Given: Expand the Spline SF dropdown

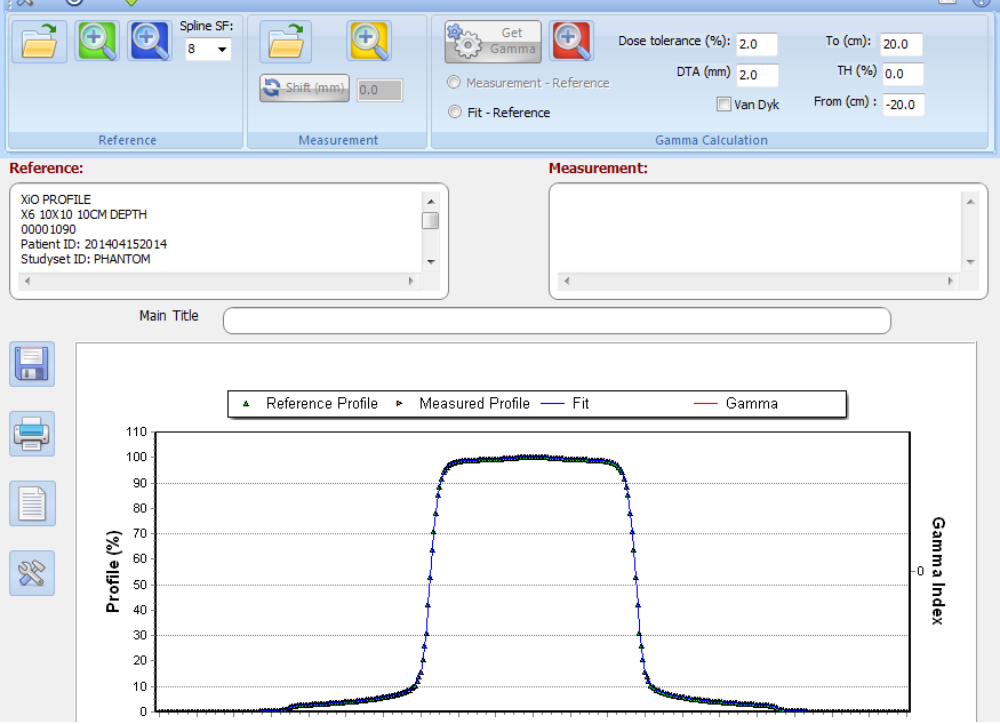Looking at the screenshot, I should click(221, 49).
